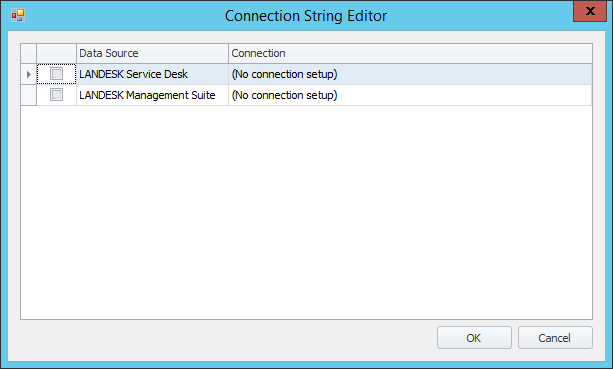Open the Service Desk connection cell
Screen dimensions: 613x369
click(410, 74)
